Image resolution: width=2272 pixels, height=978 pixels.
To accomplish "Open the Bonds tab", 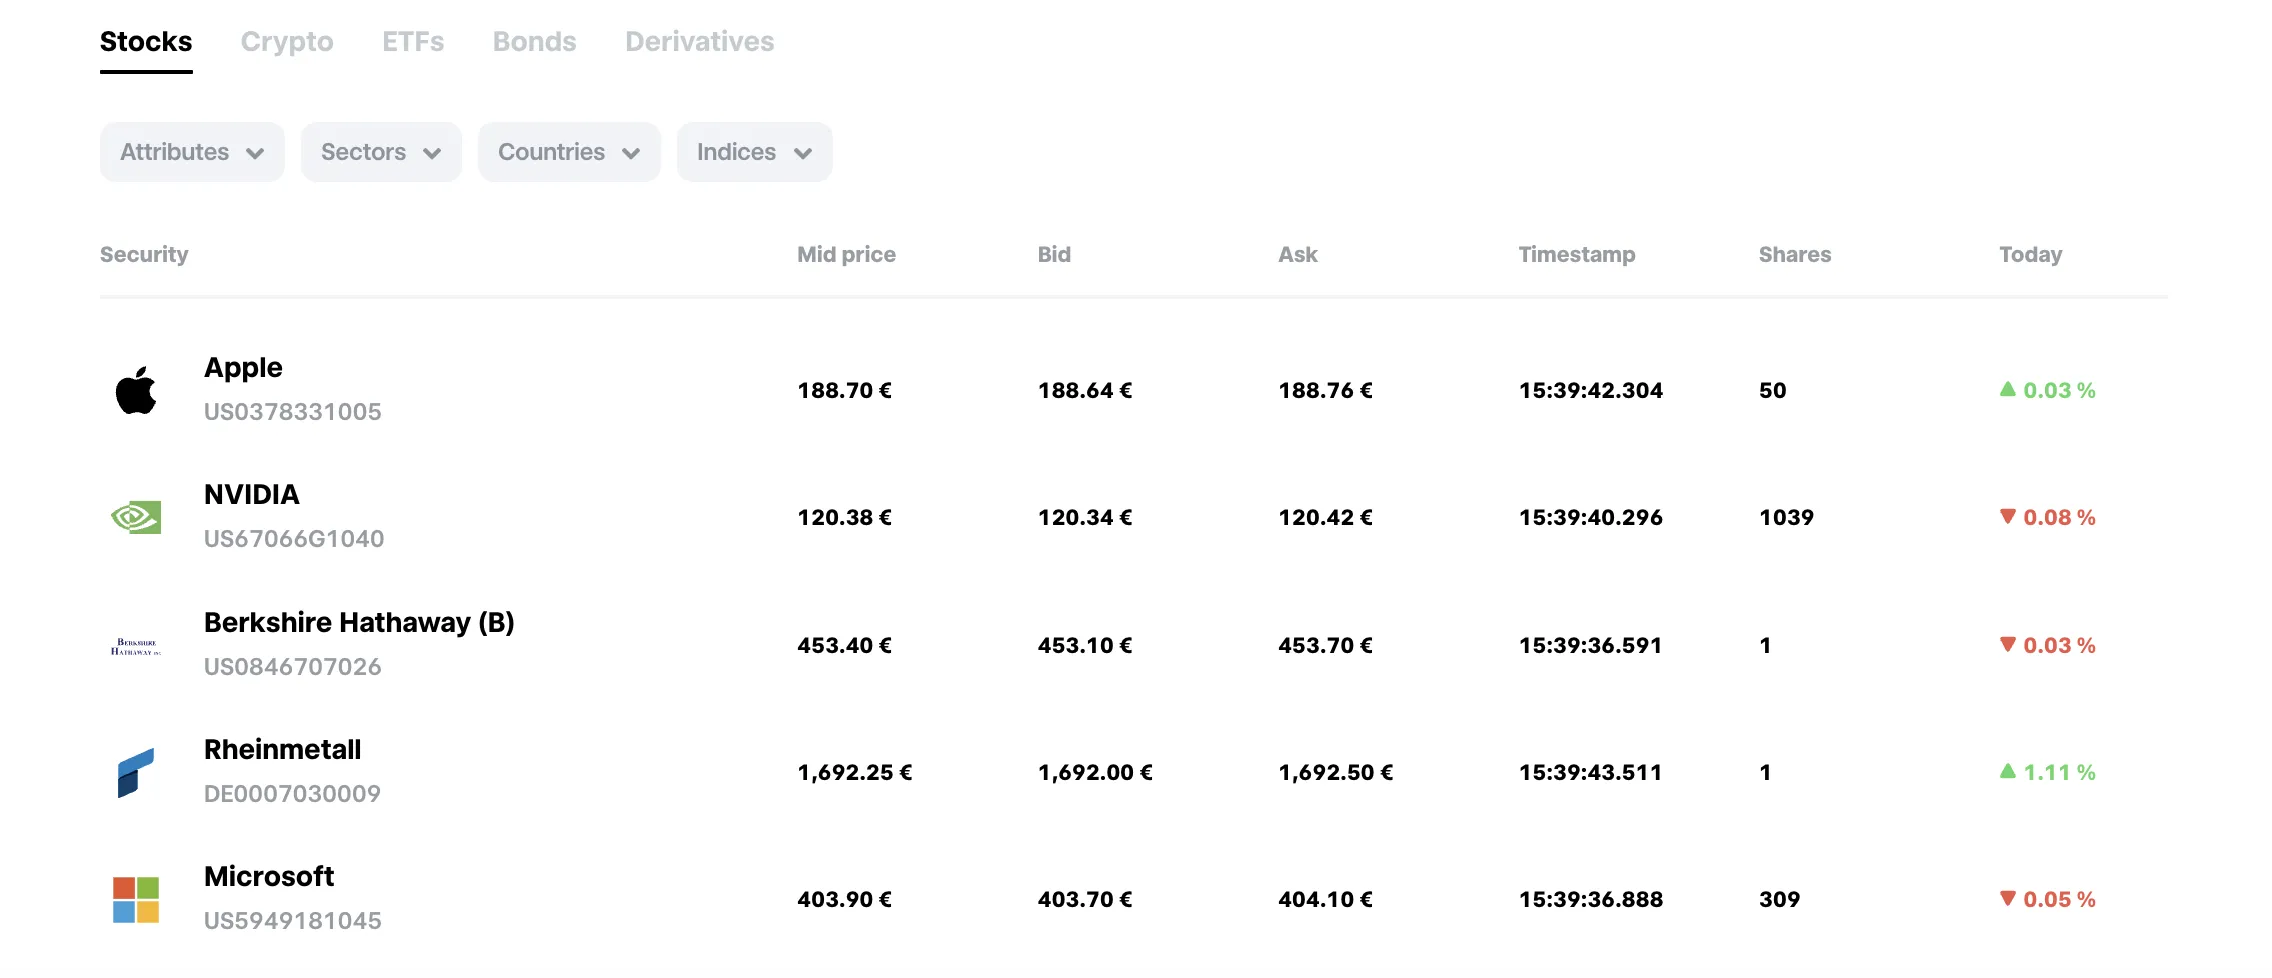I will [x=535, y=42].
